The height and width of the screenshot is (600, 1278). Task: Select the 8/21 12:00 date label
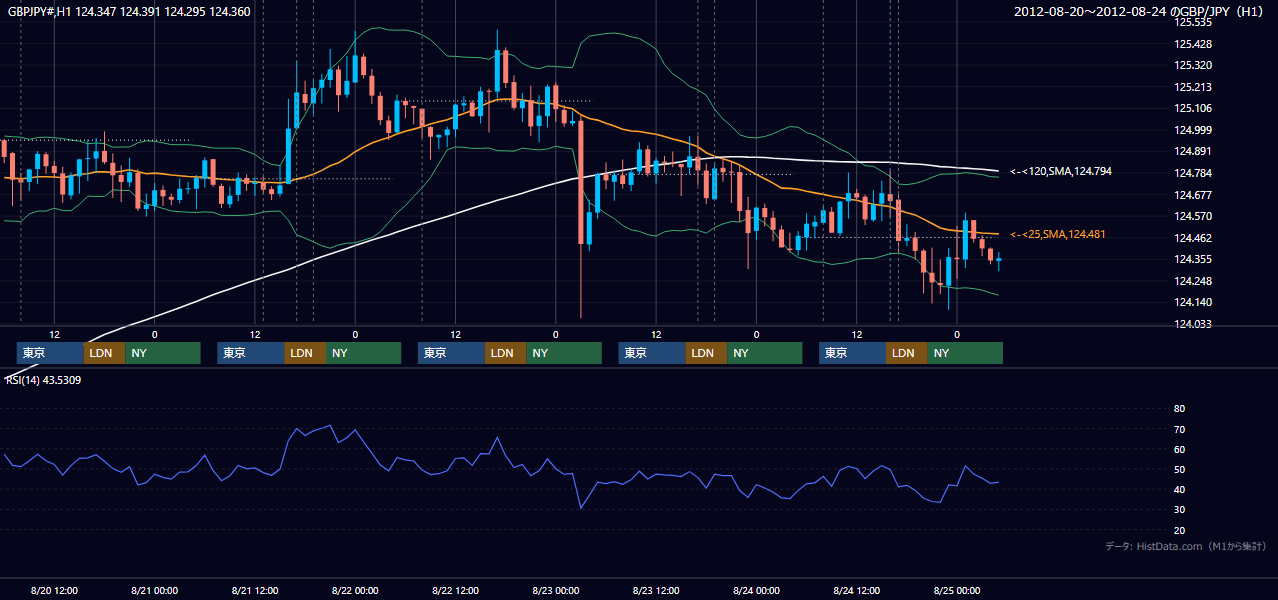click(x=255, y=590)
